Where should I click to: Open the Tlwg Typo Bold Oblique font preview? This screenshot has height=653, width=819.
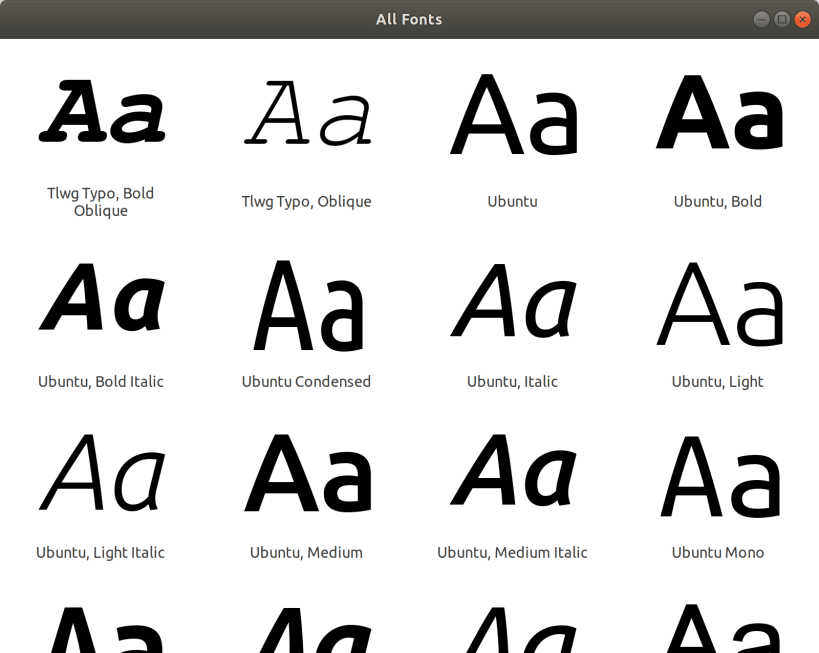point(102,111)
